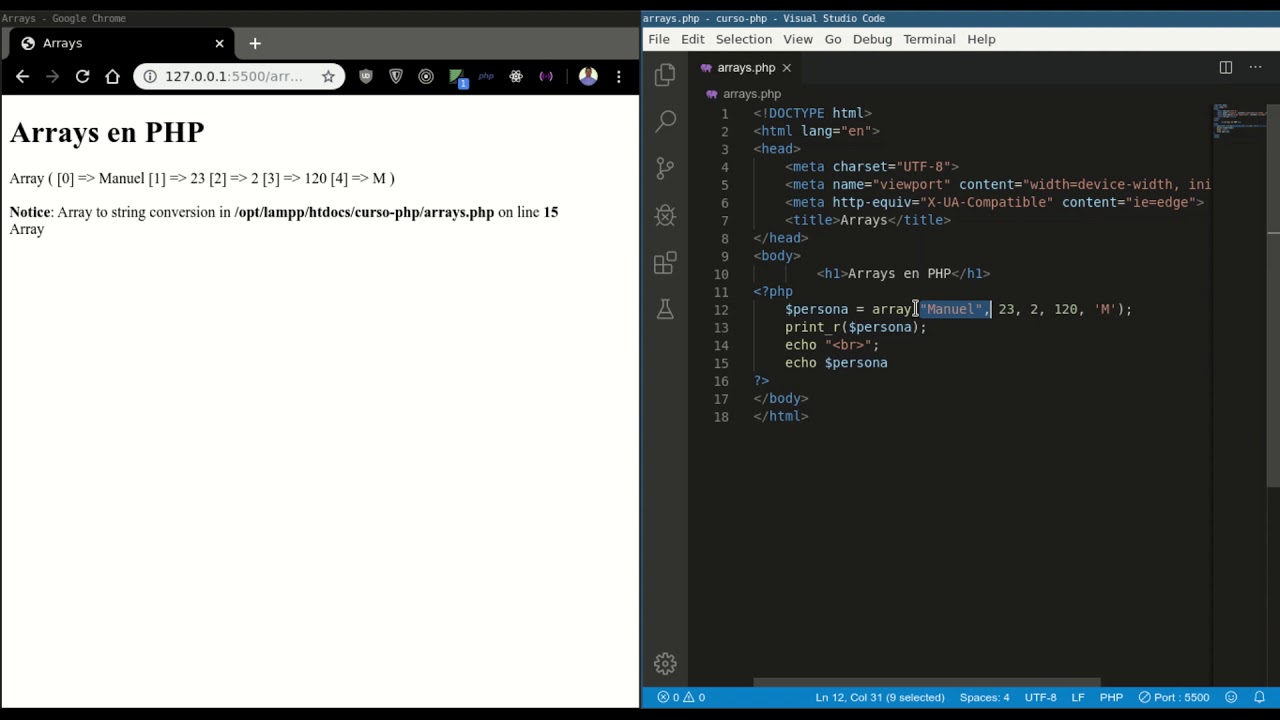Click the print_r($persona); code on line 13
The image size is (1280, 720).
coord(856,327)
